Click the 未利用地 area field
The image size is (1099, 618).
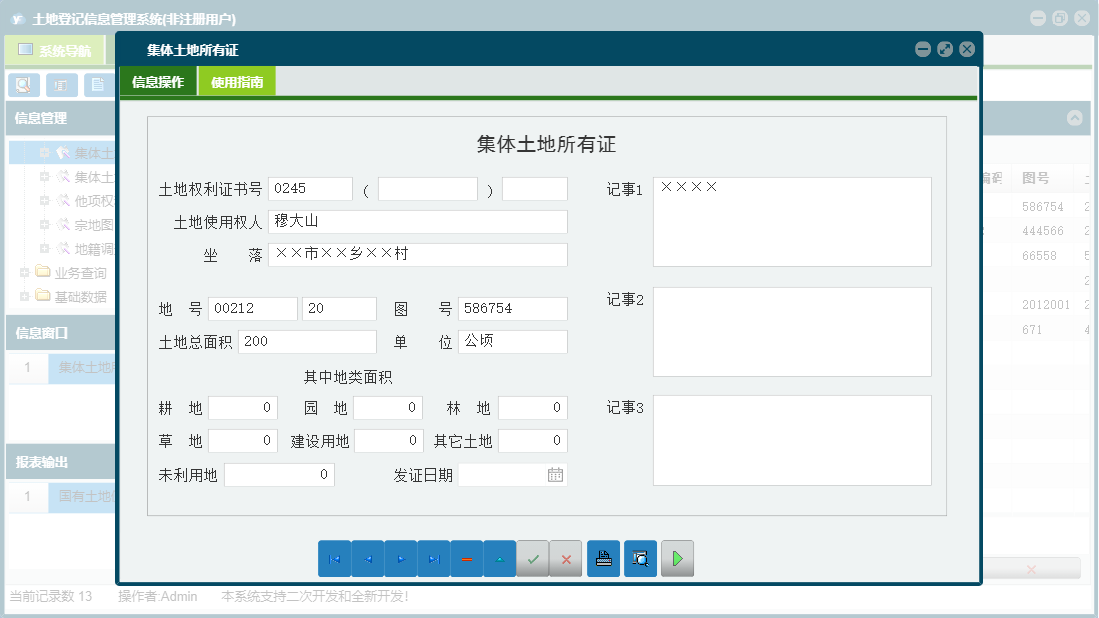279,474
